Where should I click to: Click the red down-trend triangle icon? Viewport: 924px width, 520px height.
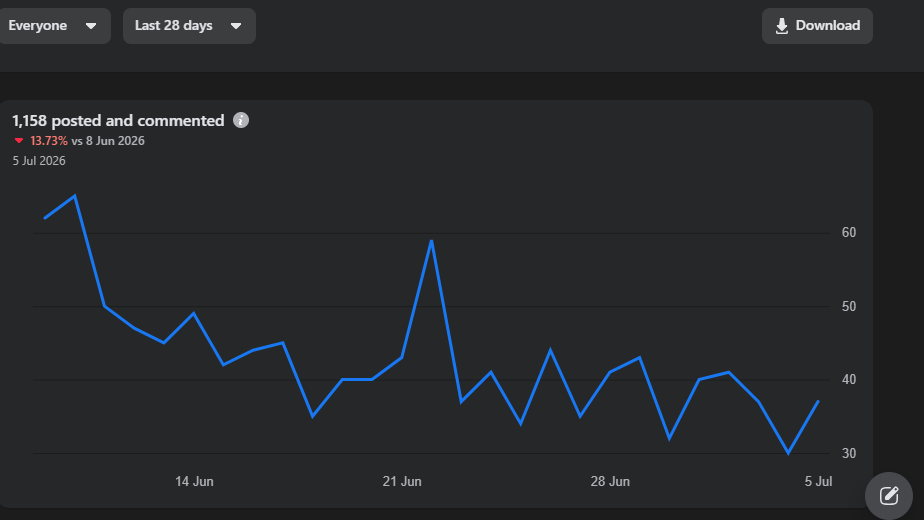[x=19, y=141]
